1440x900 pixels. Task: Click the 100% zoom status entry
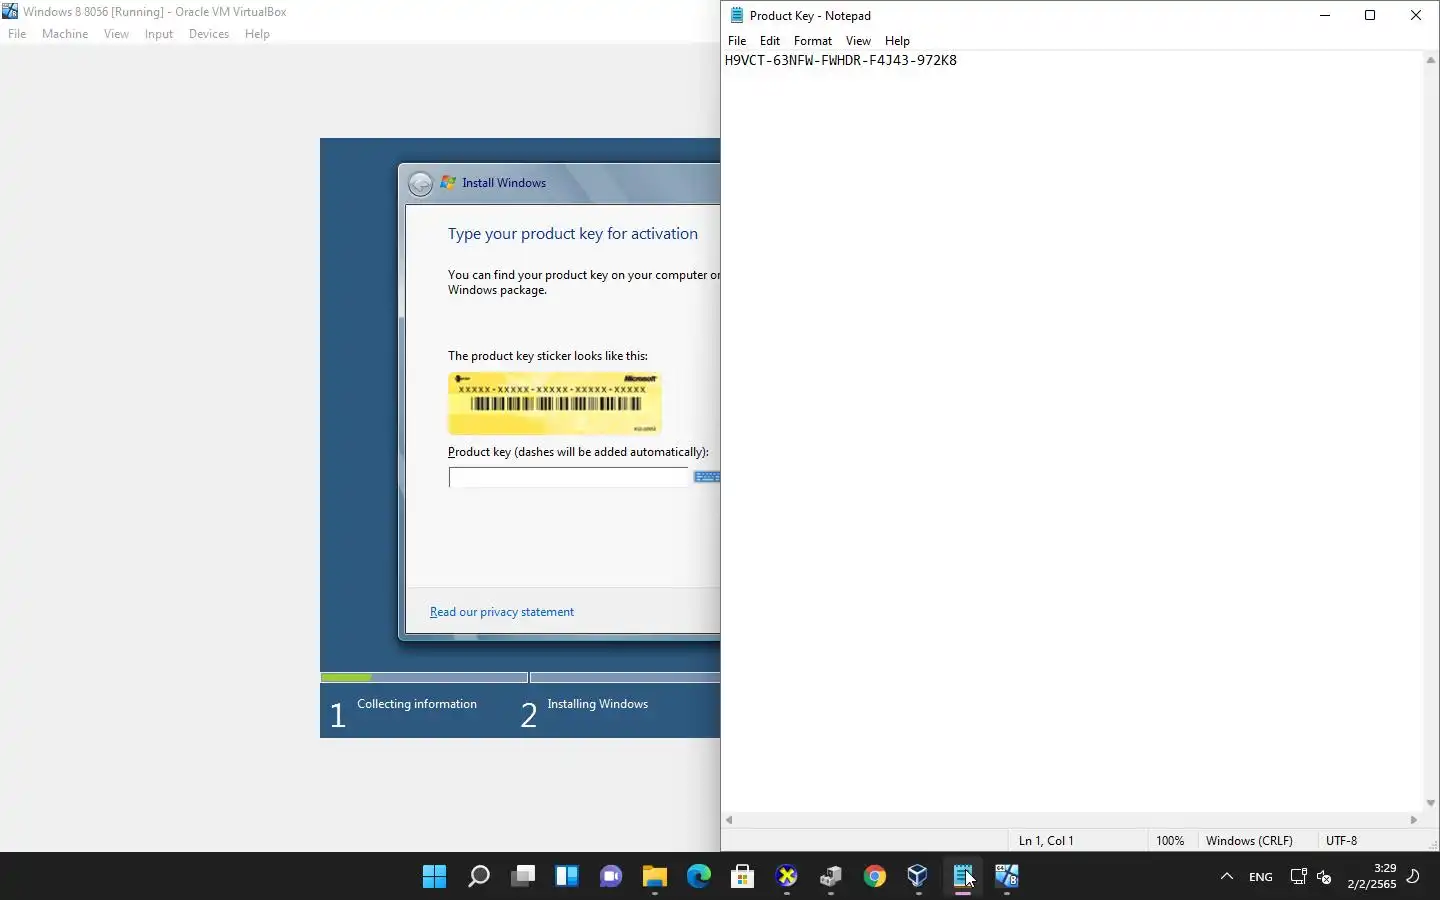coord(1170,841)
